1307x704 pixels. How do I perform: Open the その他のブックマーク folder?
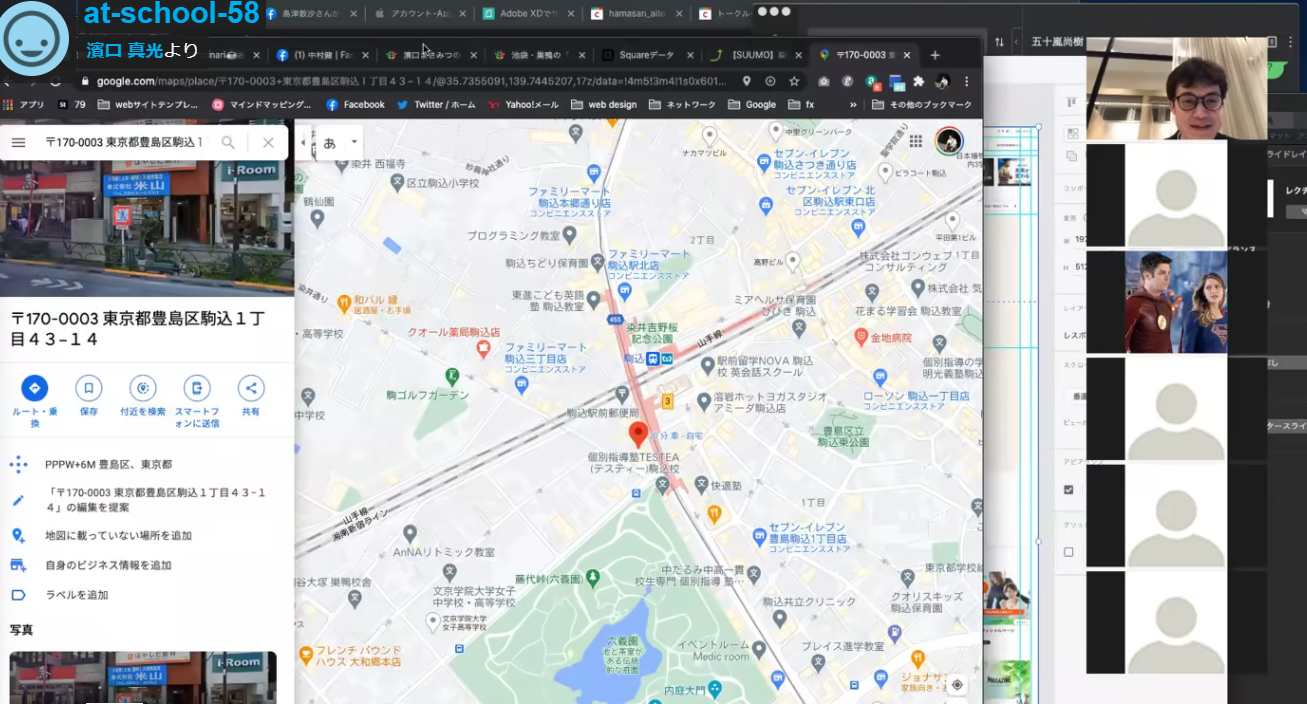point(922,104)
